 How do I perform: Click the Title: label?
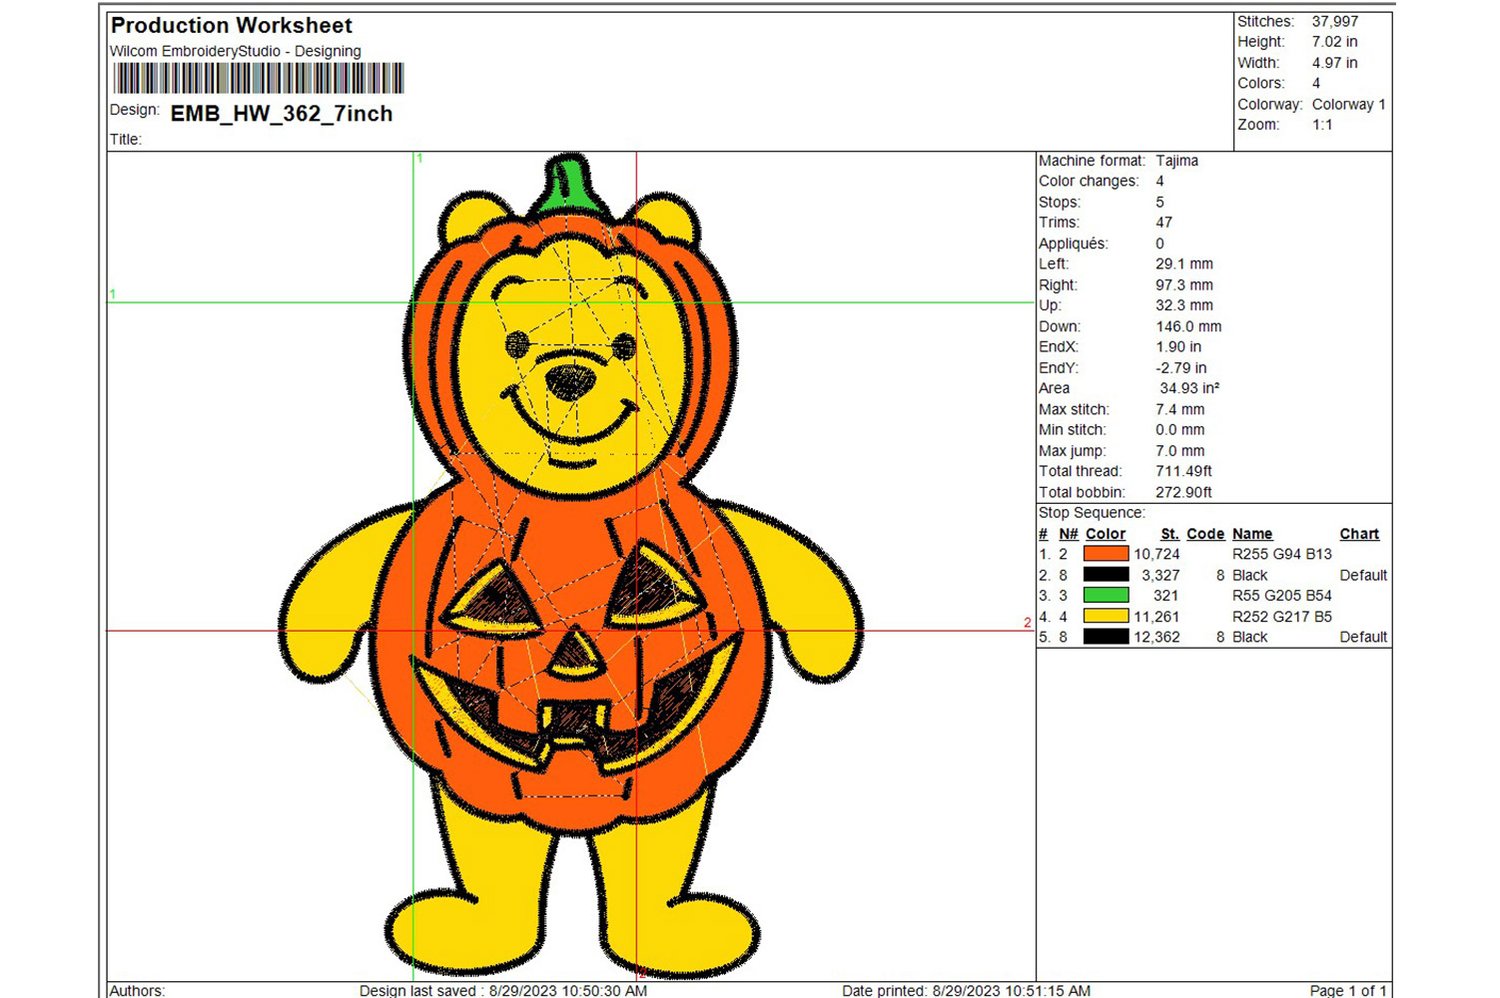(126, 139)
